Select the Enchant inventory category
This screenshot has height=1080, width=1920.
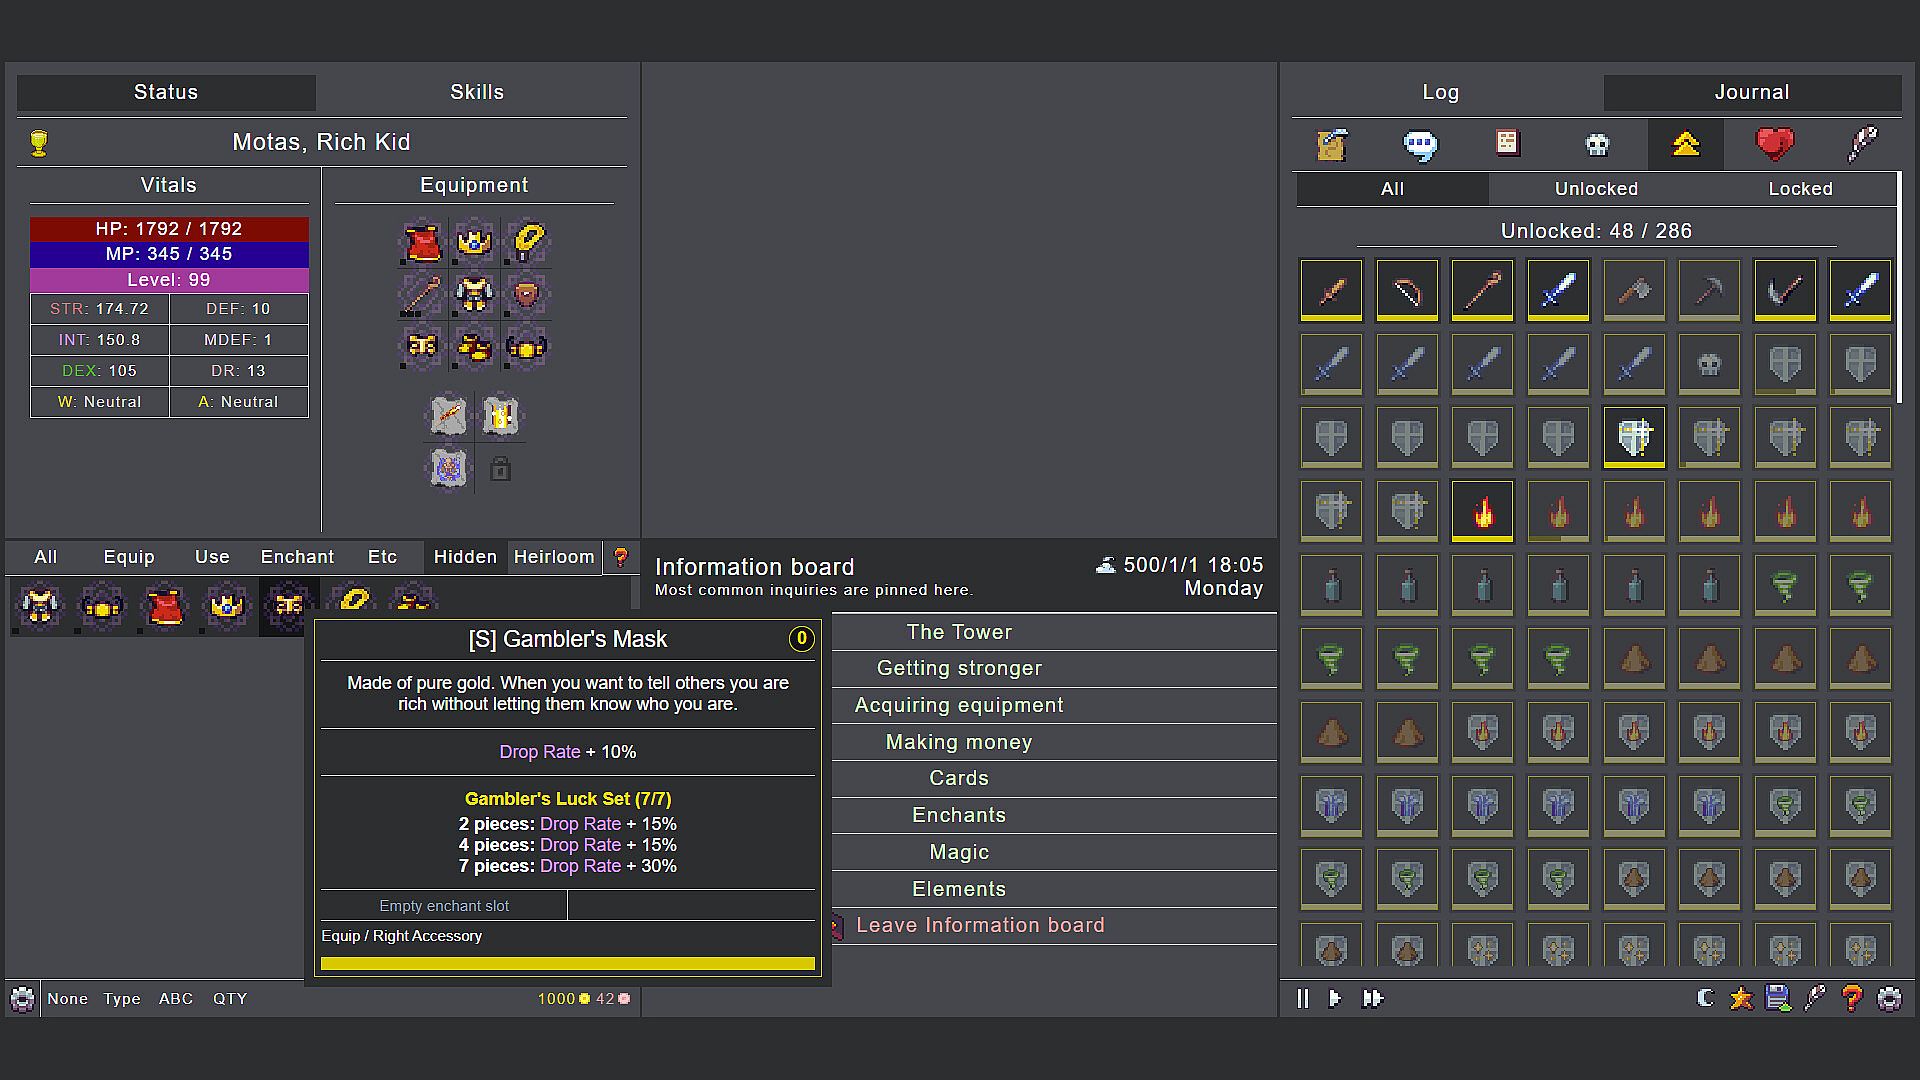297,557
